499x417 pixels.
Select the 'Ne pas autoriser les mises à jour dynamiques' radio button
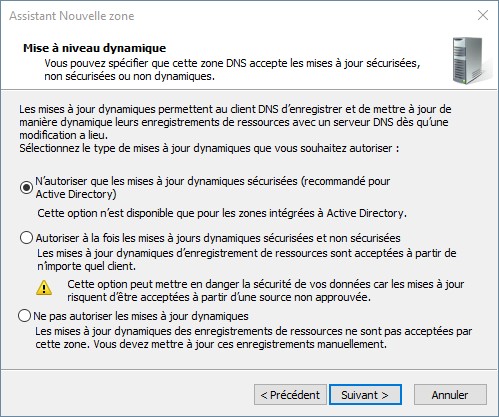[25, 316]
